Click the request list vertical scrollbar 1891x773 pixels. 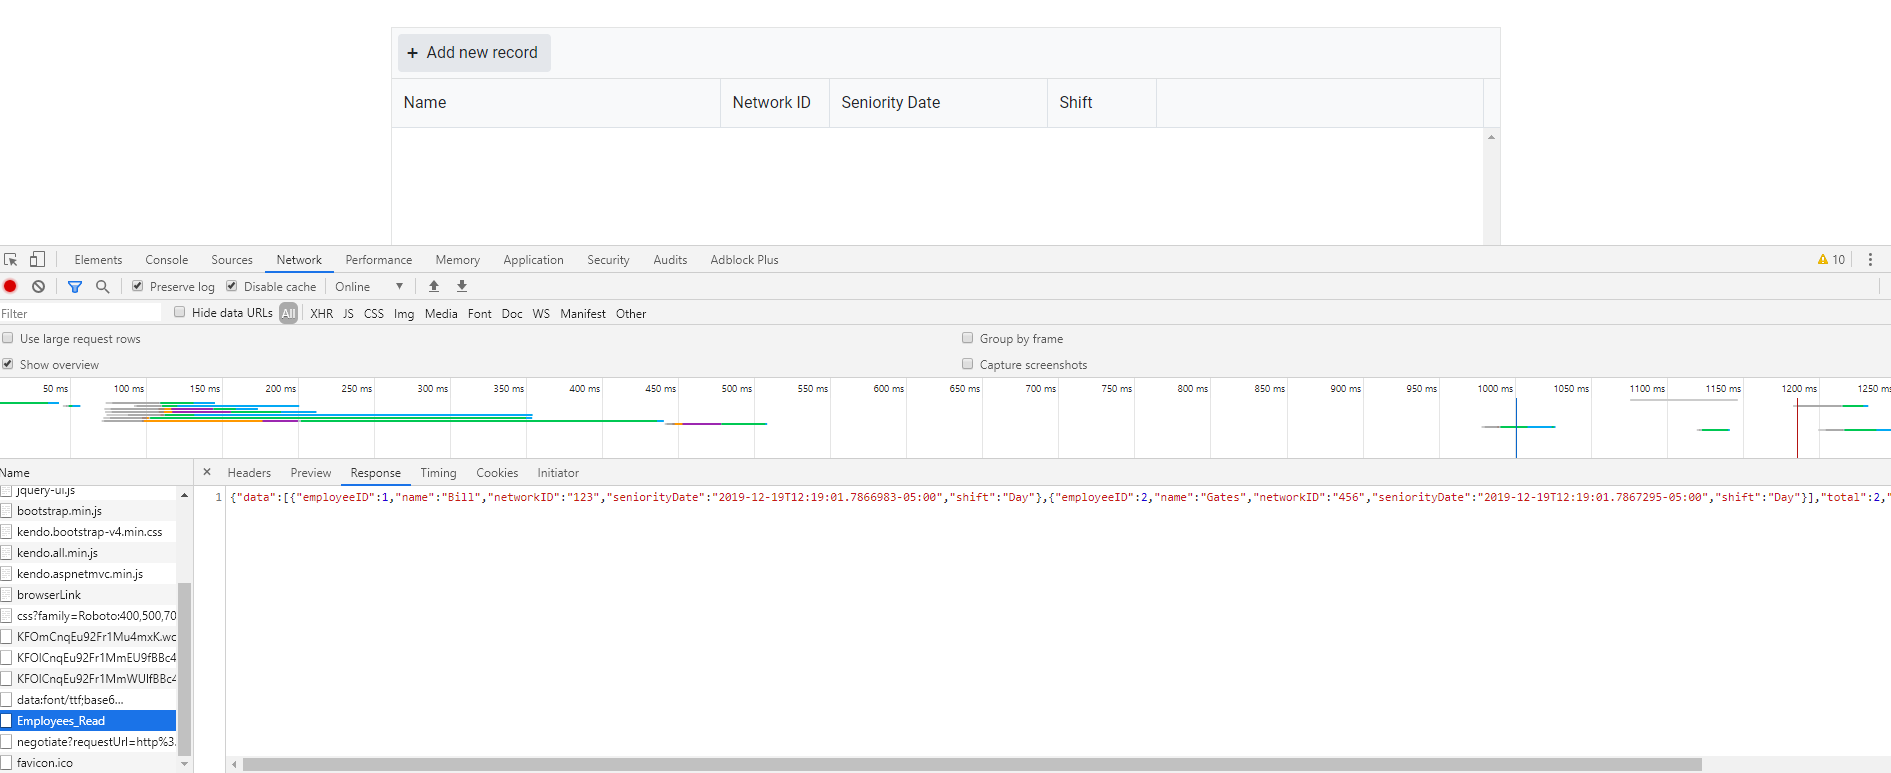(184, 669)
